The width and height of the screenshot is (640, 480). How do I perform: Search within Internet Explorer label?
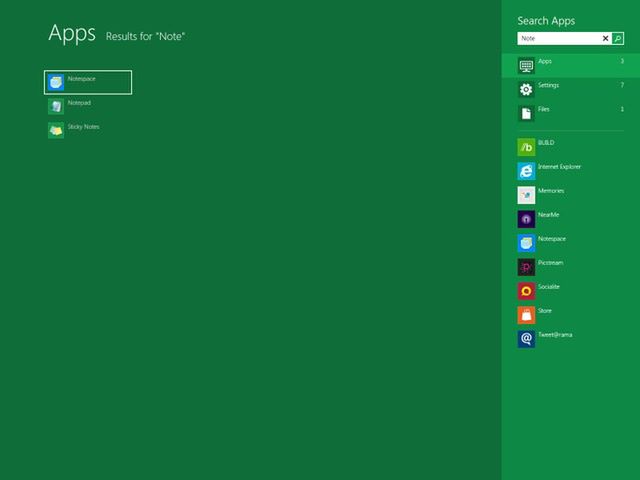click(560, 167)
